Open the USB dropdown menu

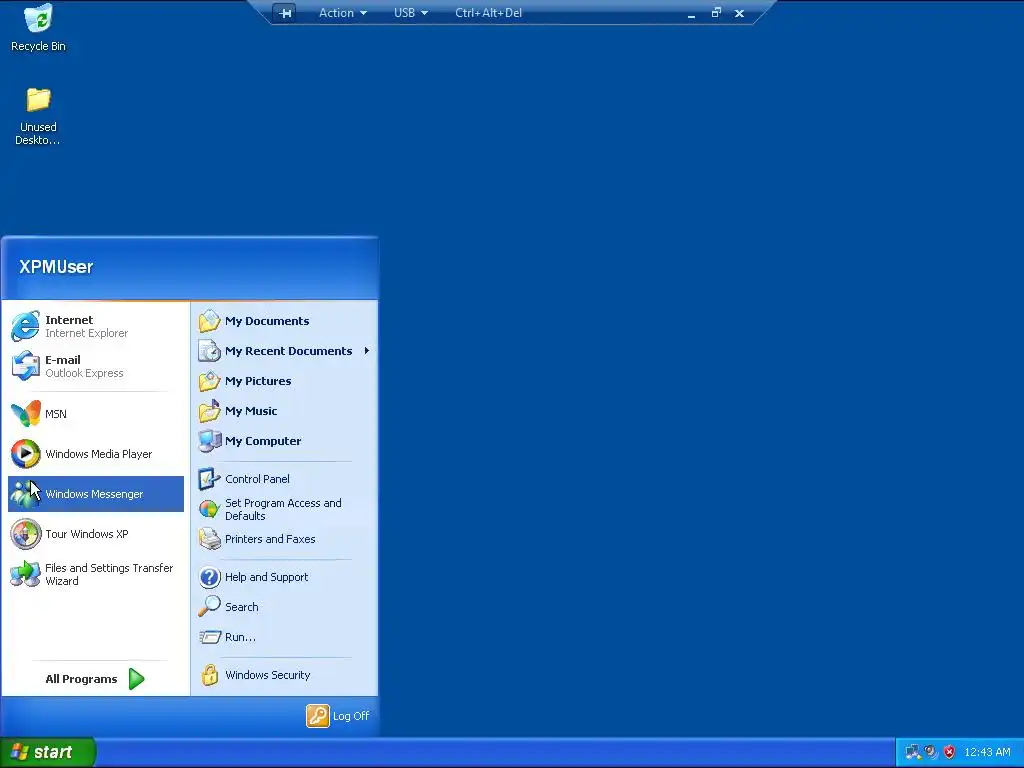tap(411, 13)
